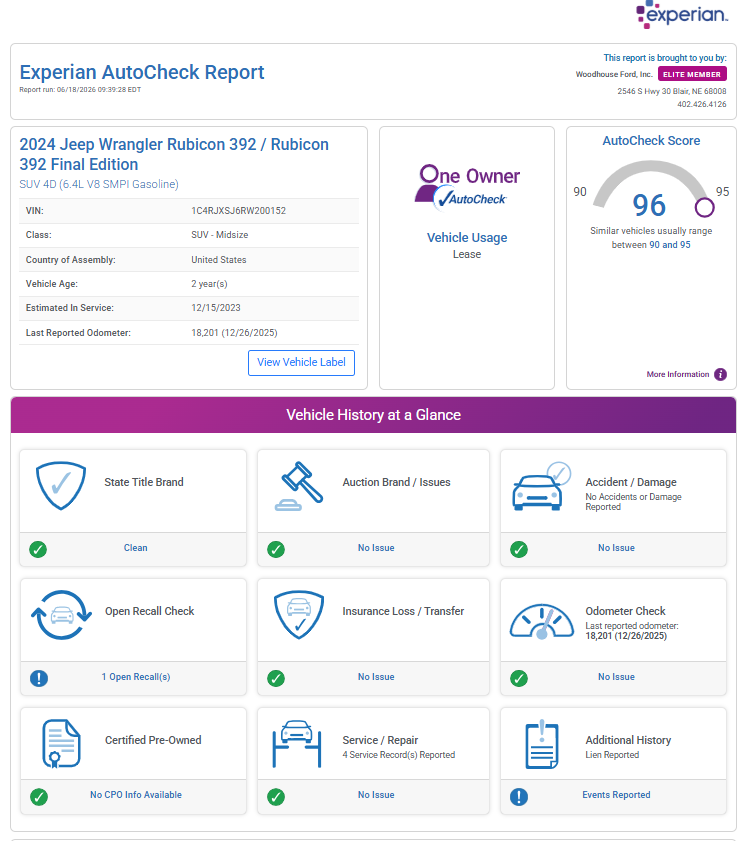Screen dimensions: 748x841
Task: Click the One Owner AutoCheck badge
Action: [467, 187]
